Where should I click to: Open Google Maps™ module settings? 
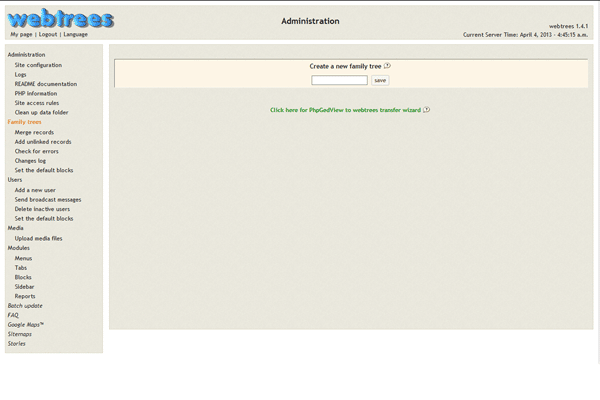[26, 324]
